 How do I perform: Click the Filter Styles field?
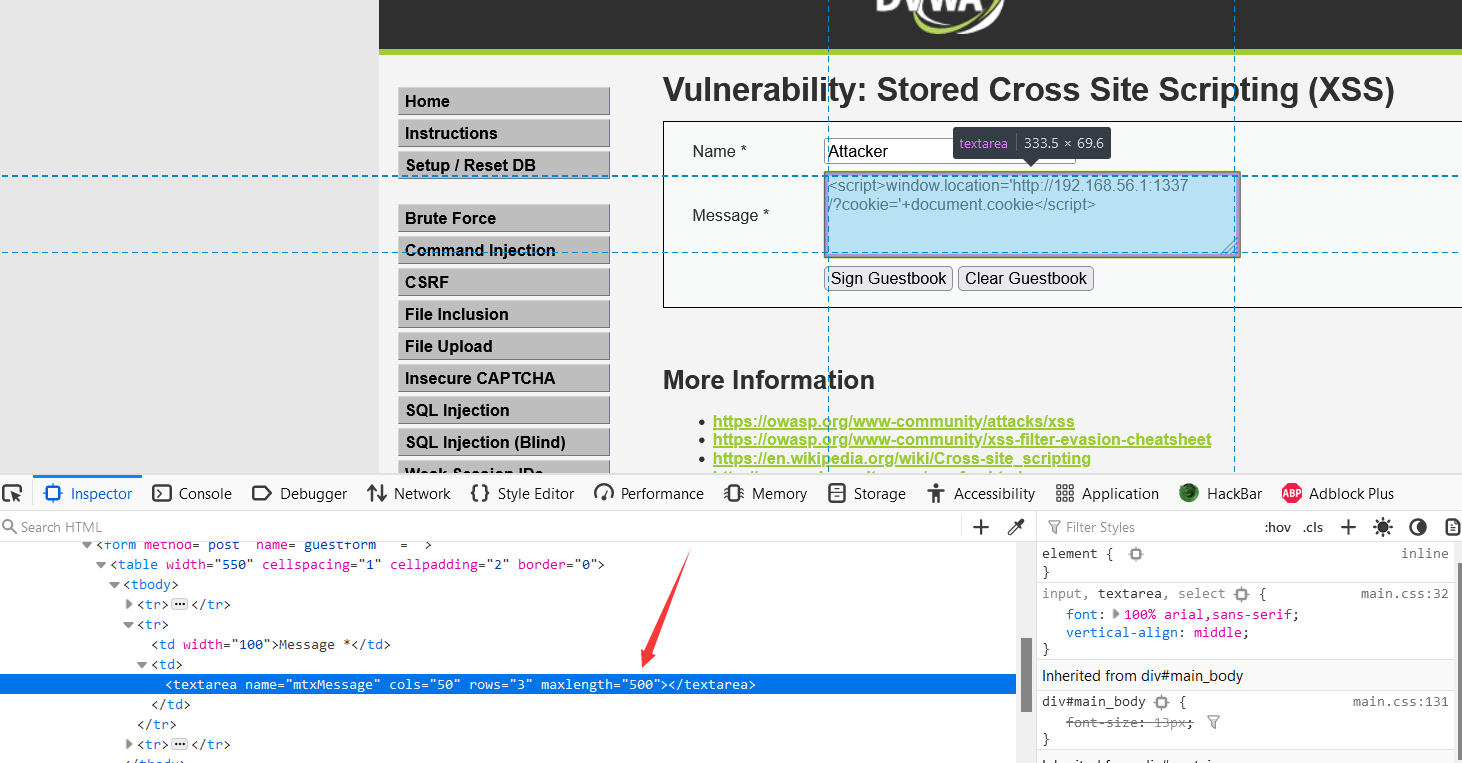(x=1150, y=527)
